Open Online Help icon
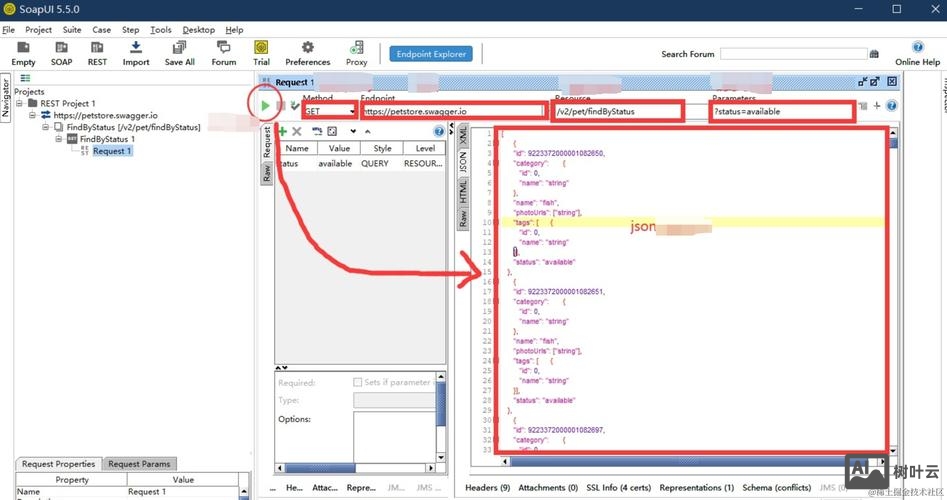Image resolution: width=947 pixels, height=500 pixels. tap(917, 53)
